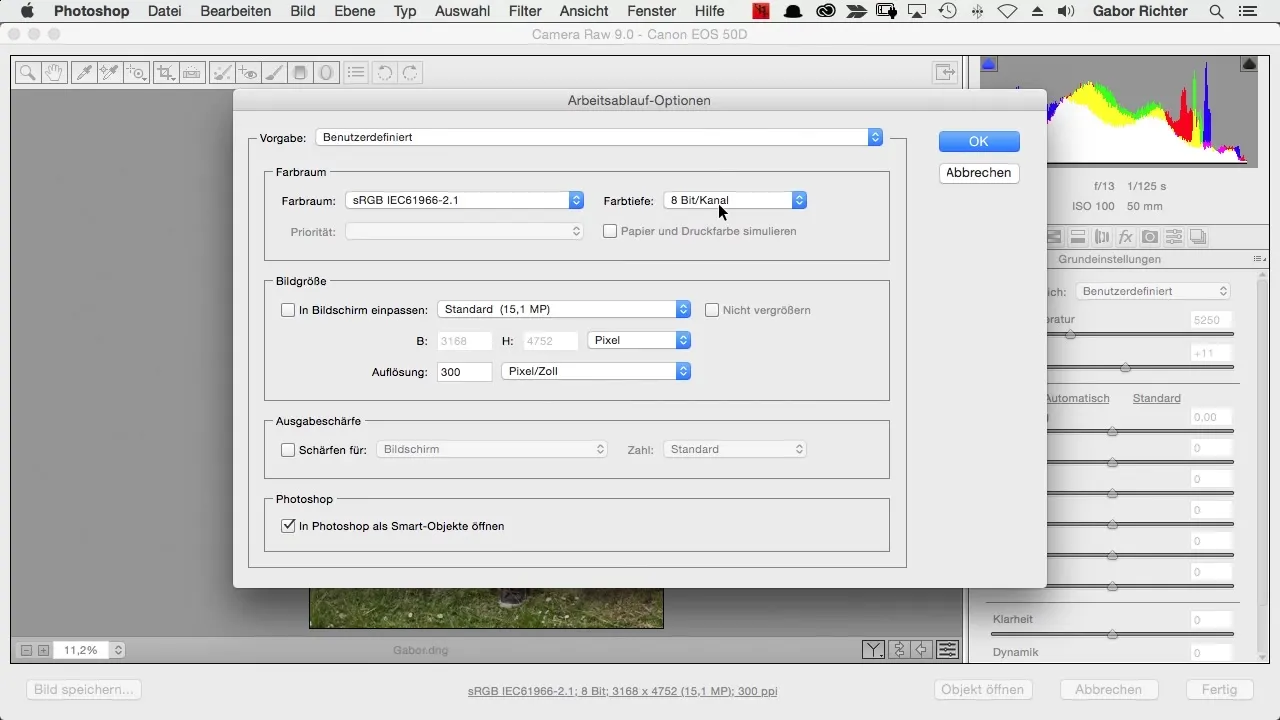
Task: Select the Red Eye Removal tool
Action: pos(249,73)
